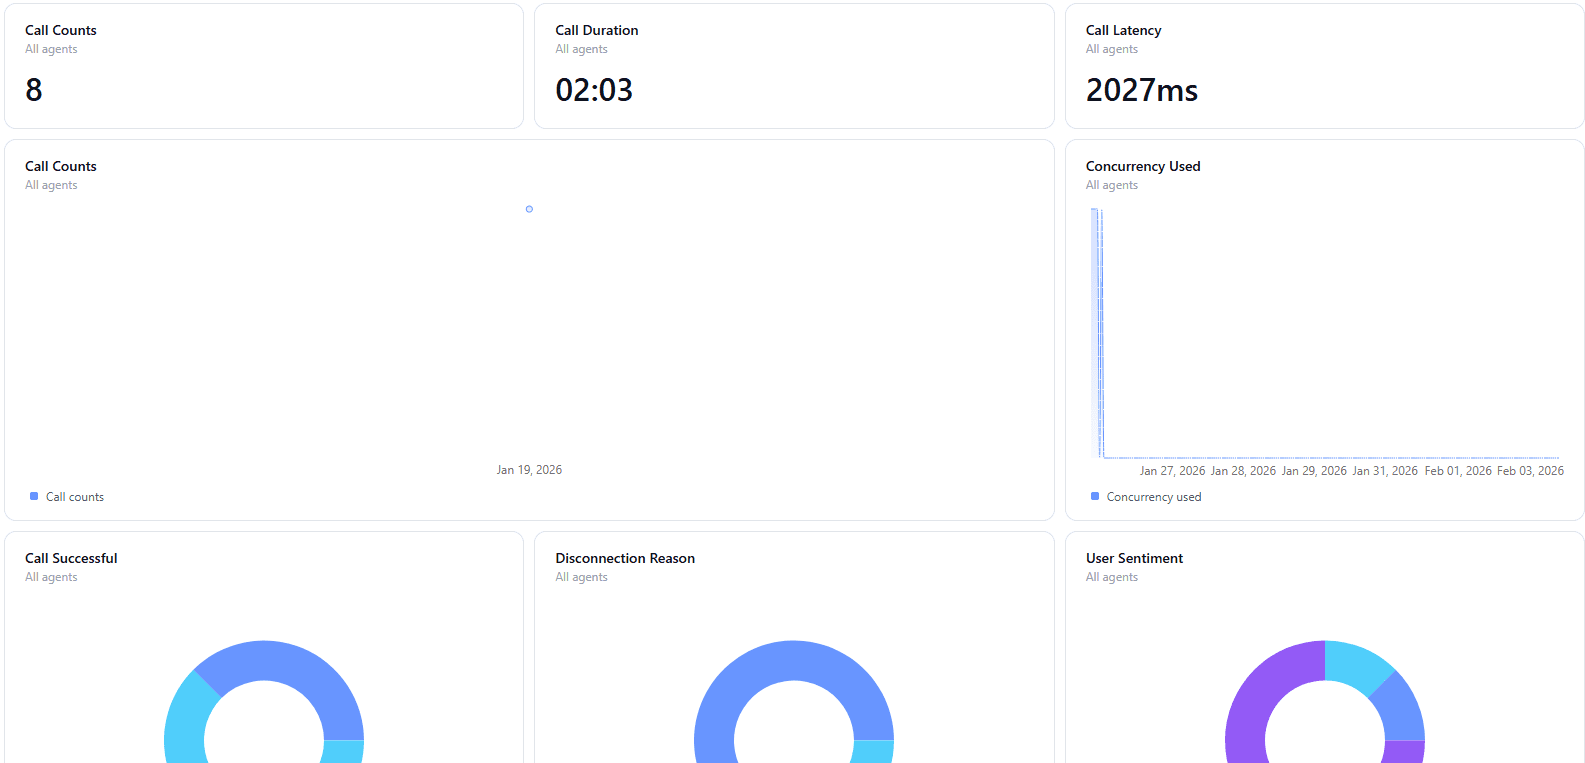Toggle the Concurrency used legend label
This screenshot has height=763, width=1585.
(x=1154, y=497)
